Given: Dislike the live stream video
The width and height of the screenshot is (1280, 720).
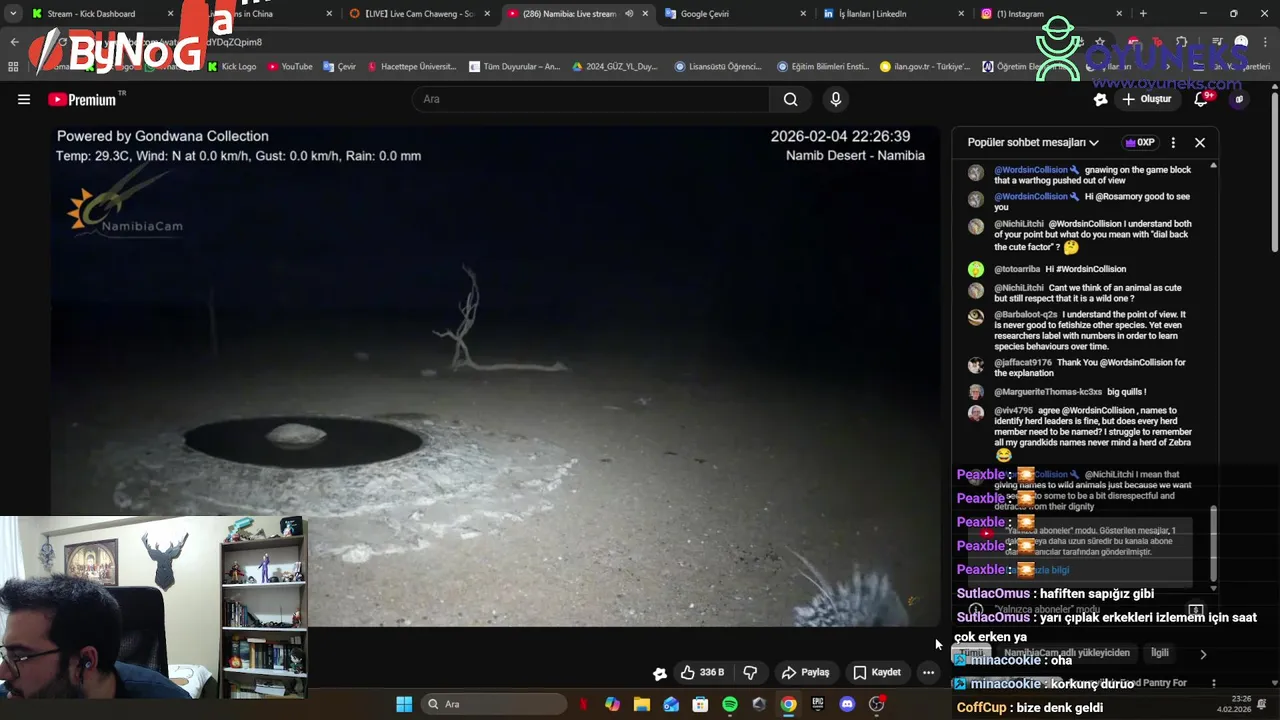Looking at the screenshot, I should (x=750, y=672).
